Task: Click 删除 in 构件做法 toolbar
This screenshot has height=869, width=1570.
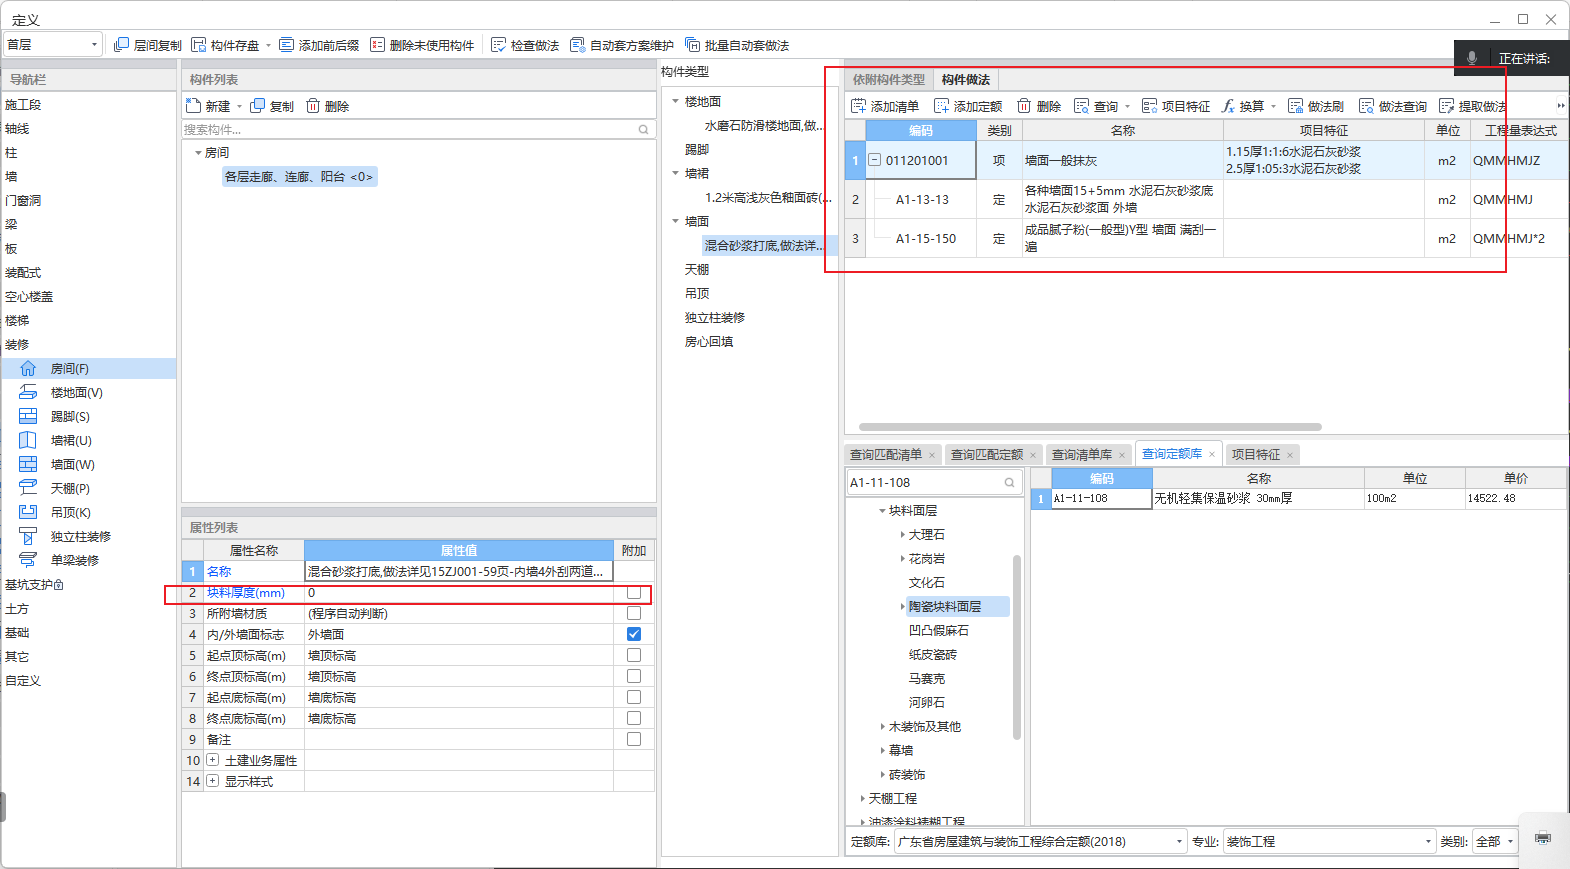Action: 1039,106
